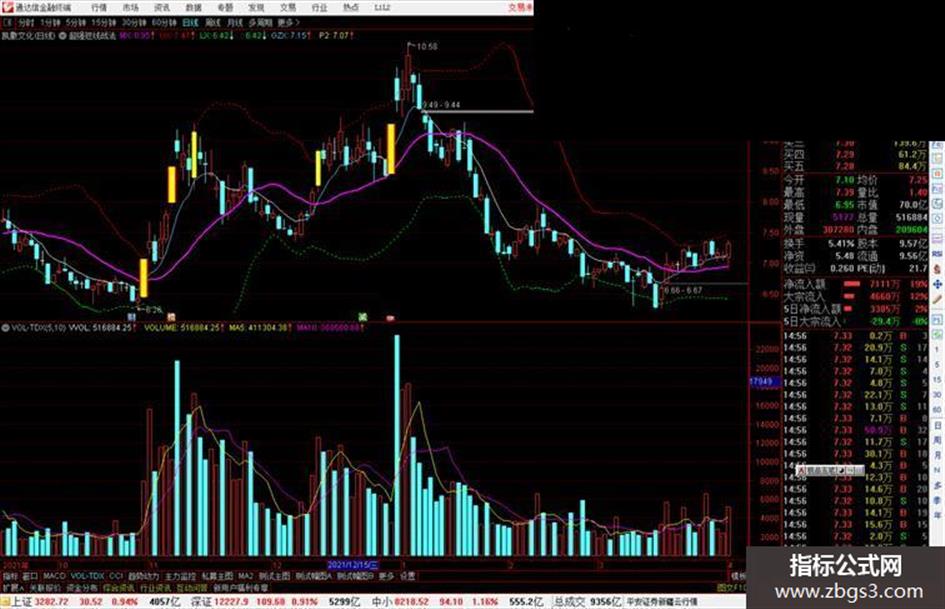945x609 pixels.
Task: Click the indicator settings gear beside stock name
Action: (x=63, y=36)
